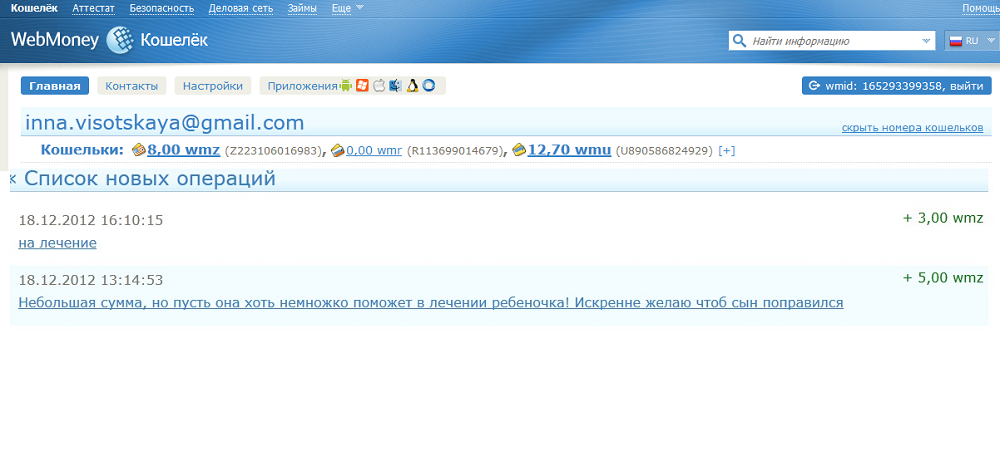Viewport: 1000px width, 466px height.
Task: Click wallet number U890586824929
Action: pyautogui.click(x=665, y=151)
